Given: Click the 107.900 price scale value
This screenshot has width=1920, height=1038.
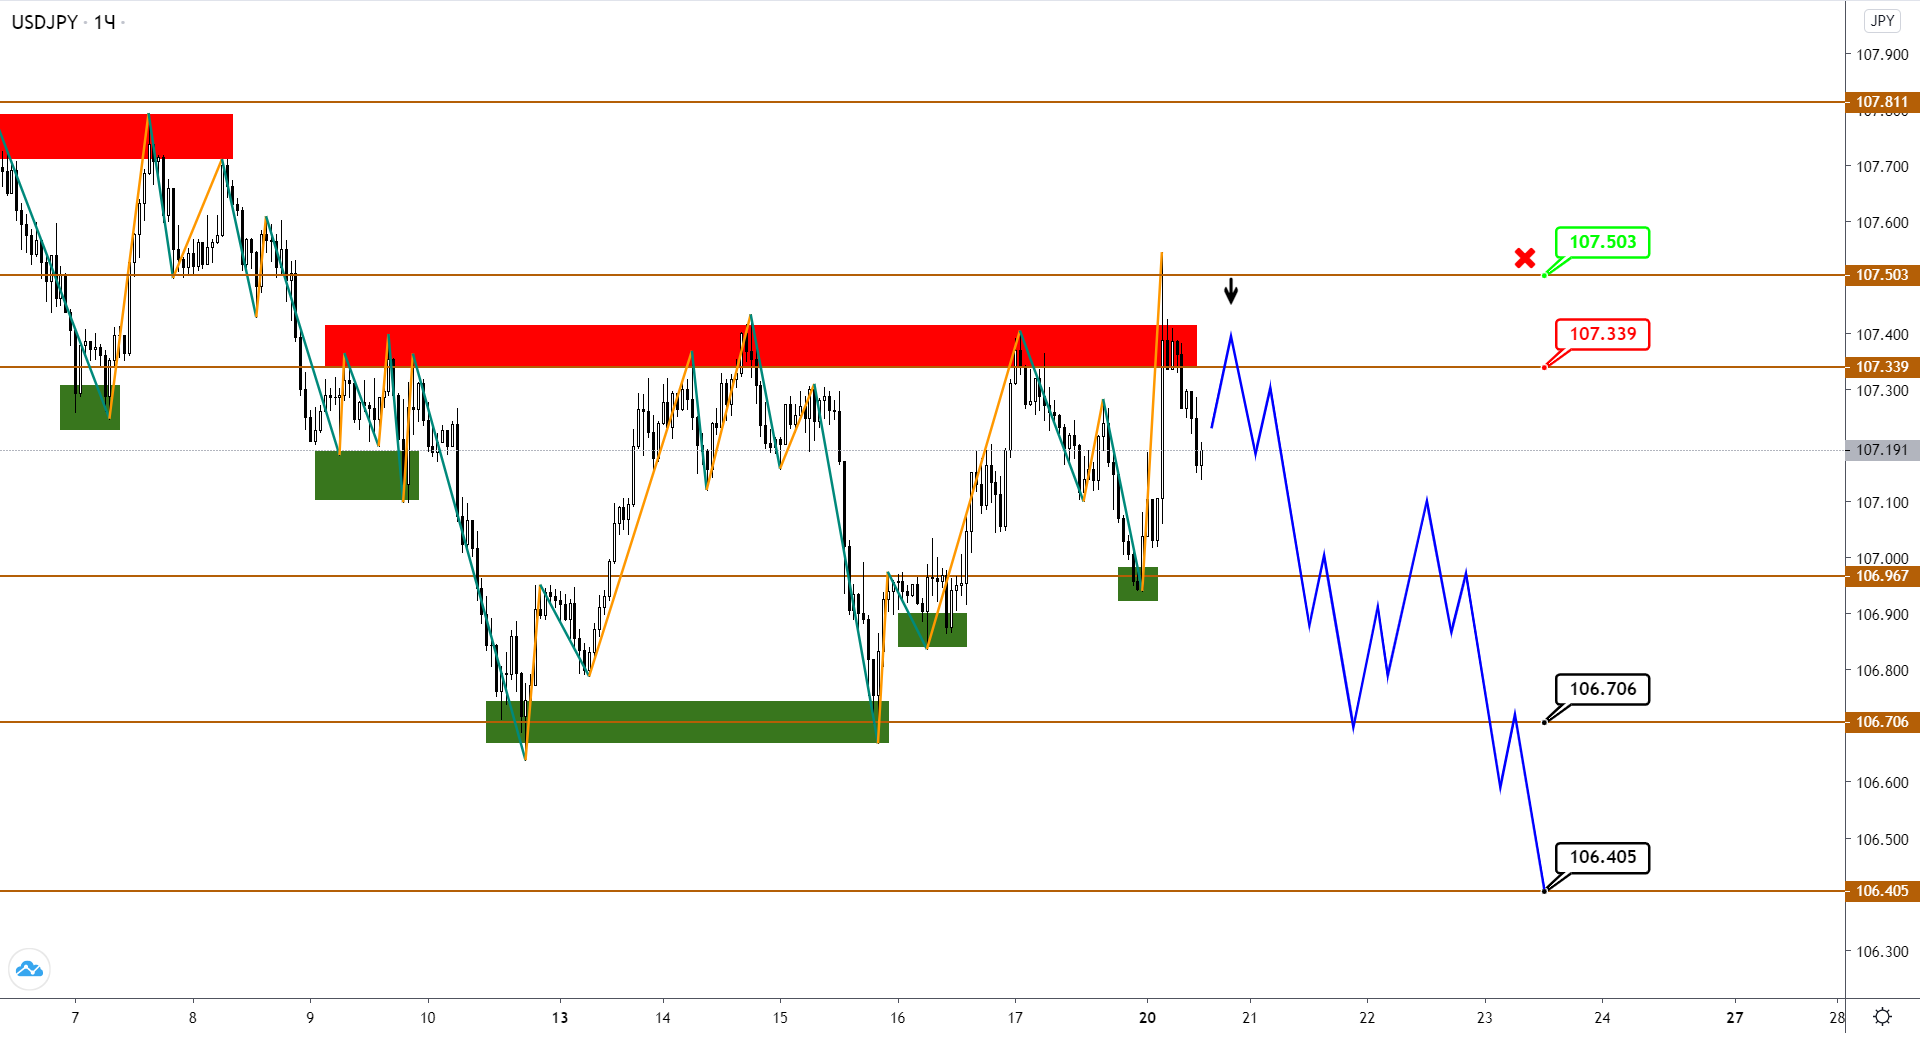Looking at the screenshot, I should point(1882,55).
